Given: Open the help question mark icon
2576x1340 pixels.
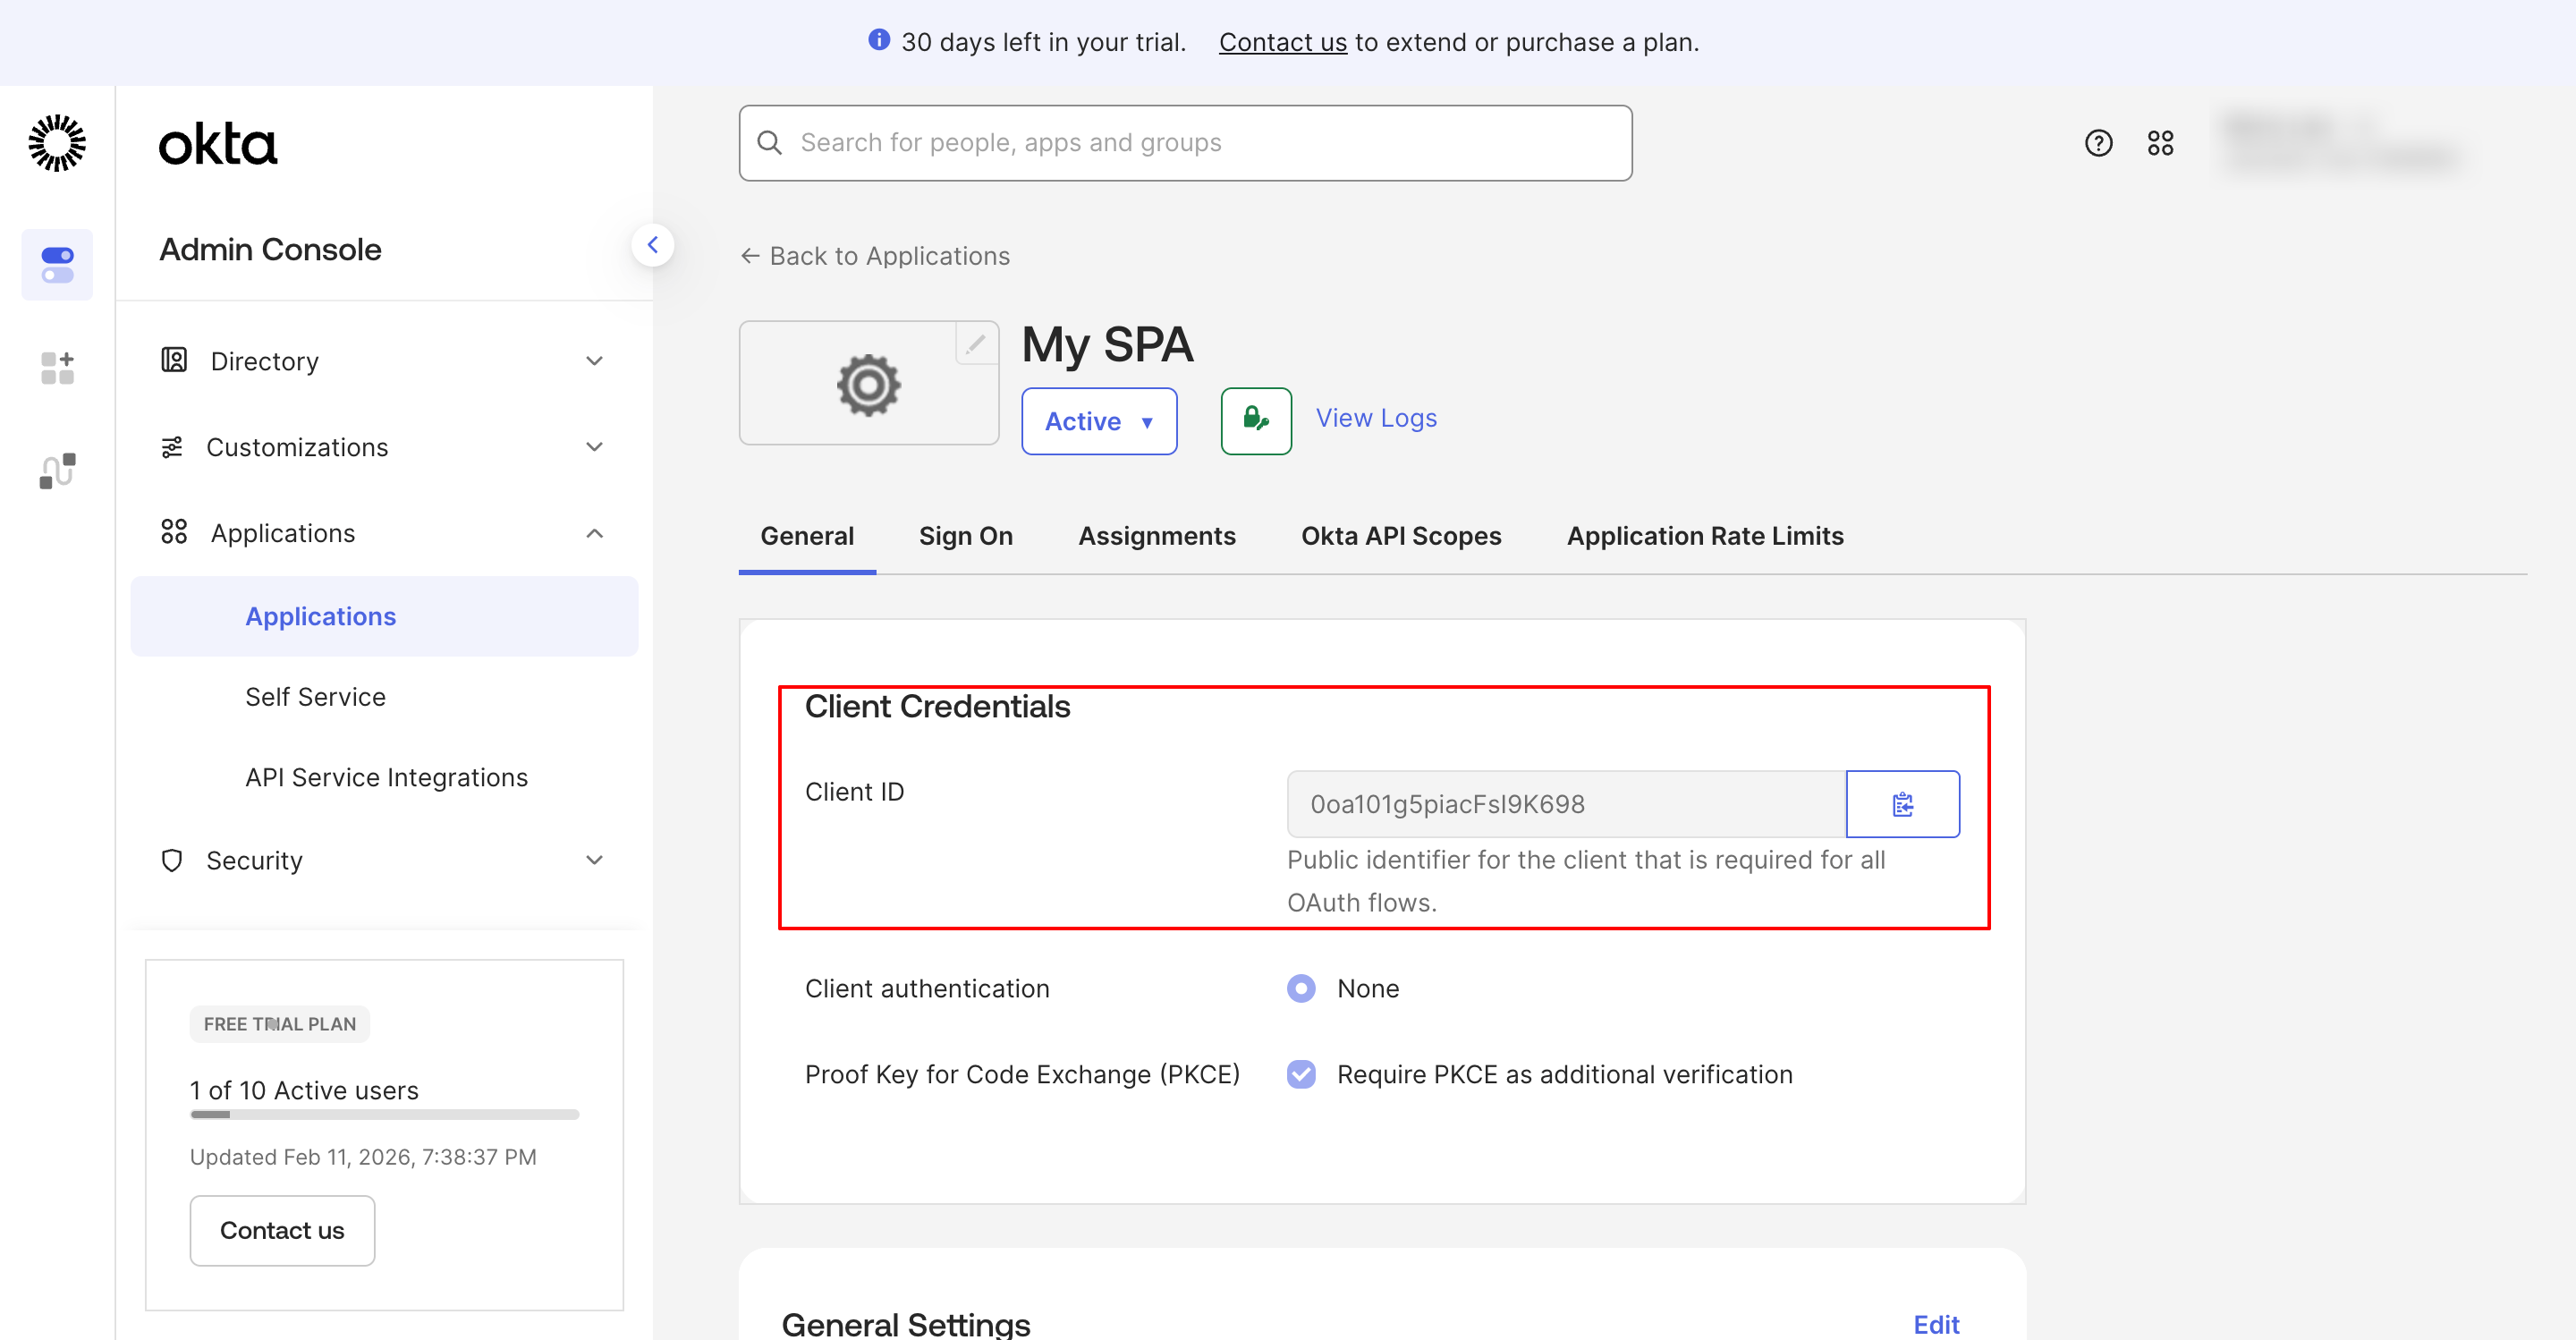Looking at the screenshot, I should 2098,143.
